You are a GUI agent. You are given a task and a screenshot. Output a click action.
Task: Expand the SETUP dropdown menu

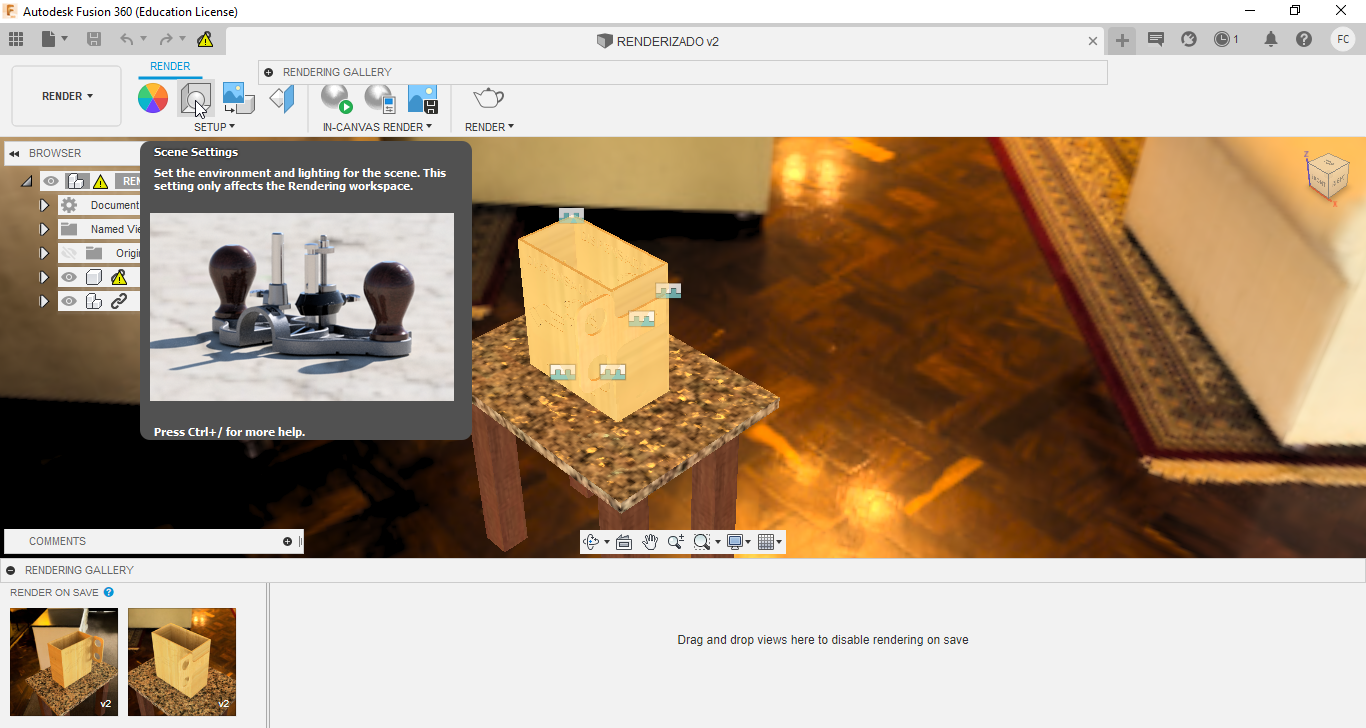(214, 127)
